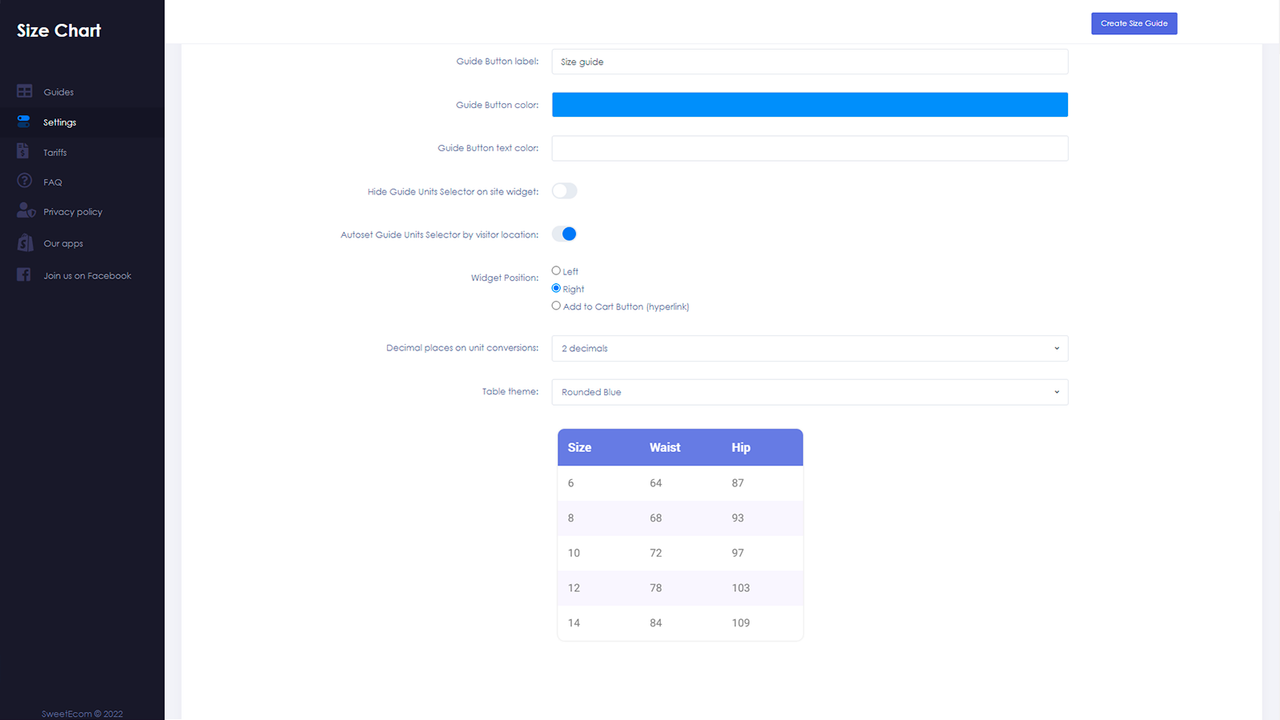
Task: Click the blue Guide Button color swatch
Action: click(x=810, y=104)
